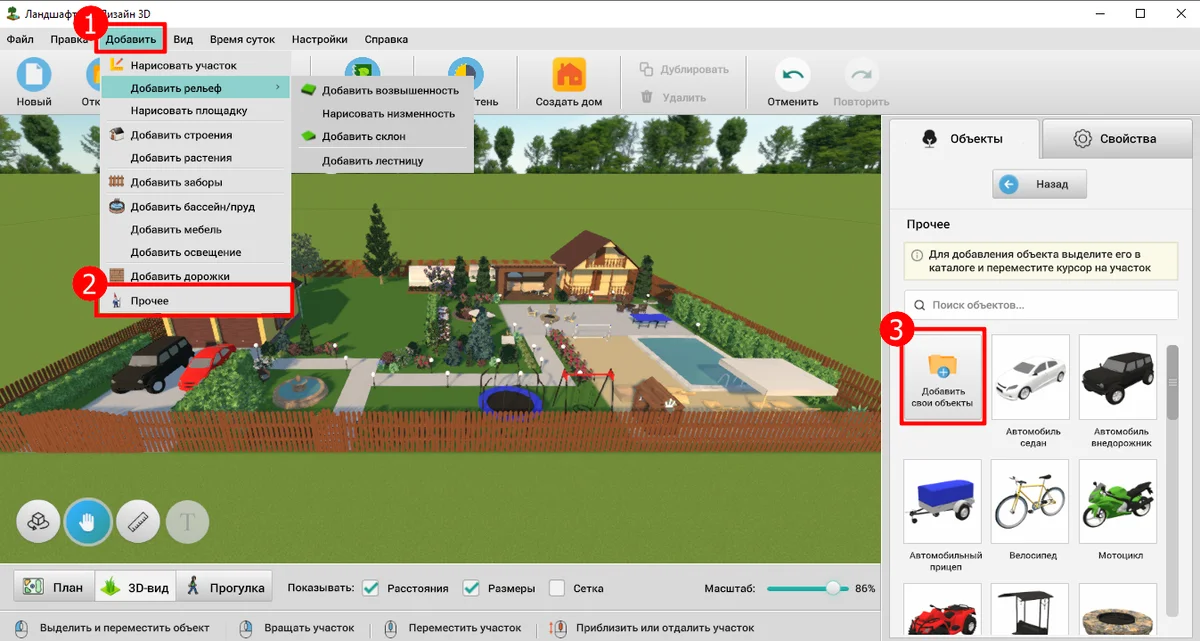Image resolution: width=1200 pixels, height=641 pixels.
Task: Switch to Прогулка walk mode
Action: coord(226,588)
